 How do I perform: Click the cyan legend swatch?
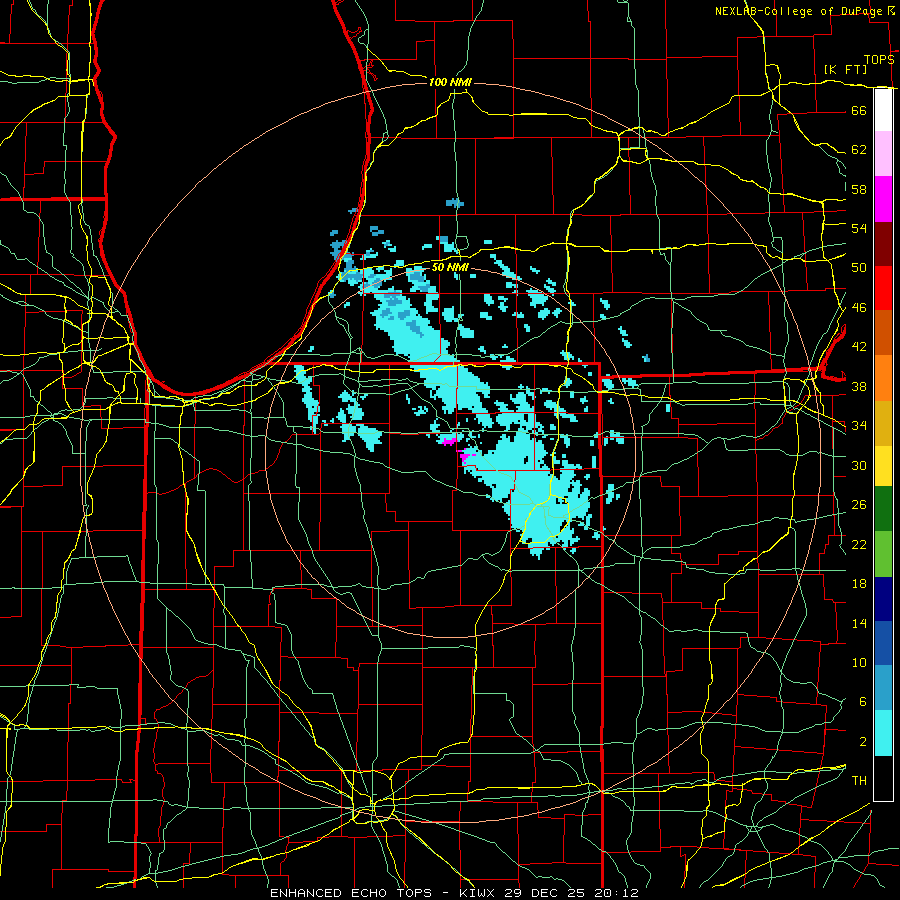pyautogui.click(x=883, y=733)
